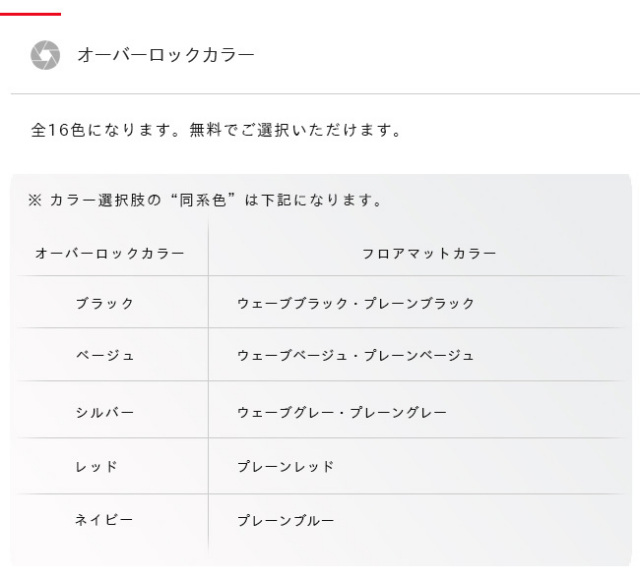Viewport: 640px width, 577px height.
Task: Select the ベージュ overlock color cell
Action: (x=104, y=355)
